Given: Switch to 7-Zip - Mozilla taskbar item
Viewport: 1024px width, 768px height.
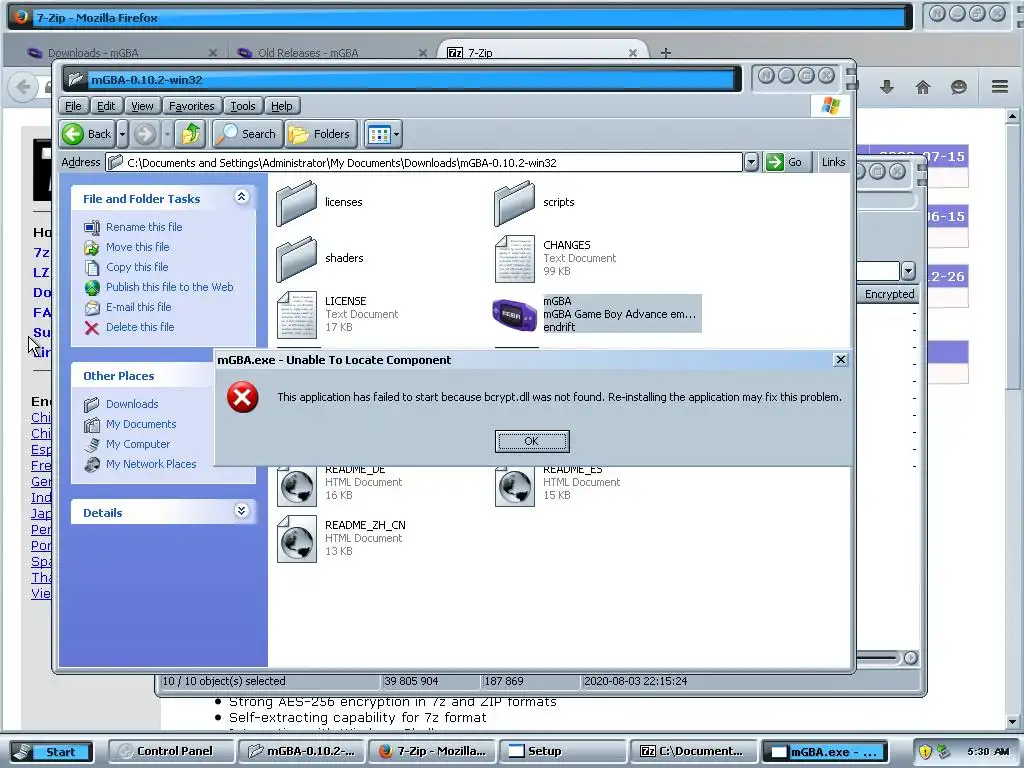Looking at the screenshot, I should [x=431, y=751].
